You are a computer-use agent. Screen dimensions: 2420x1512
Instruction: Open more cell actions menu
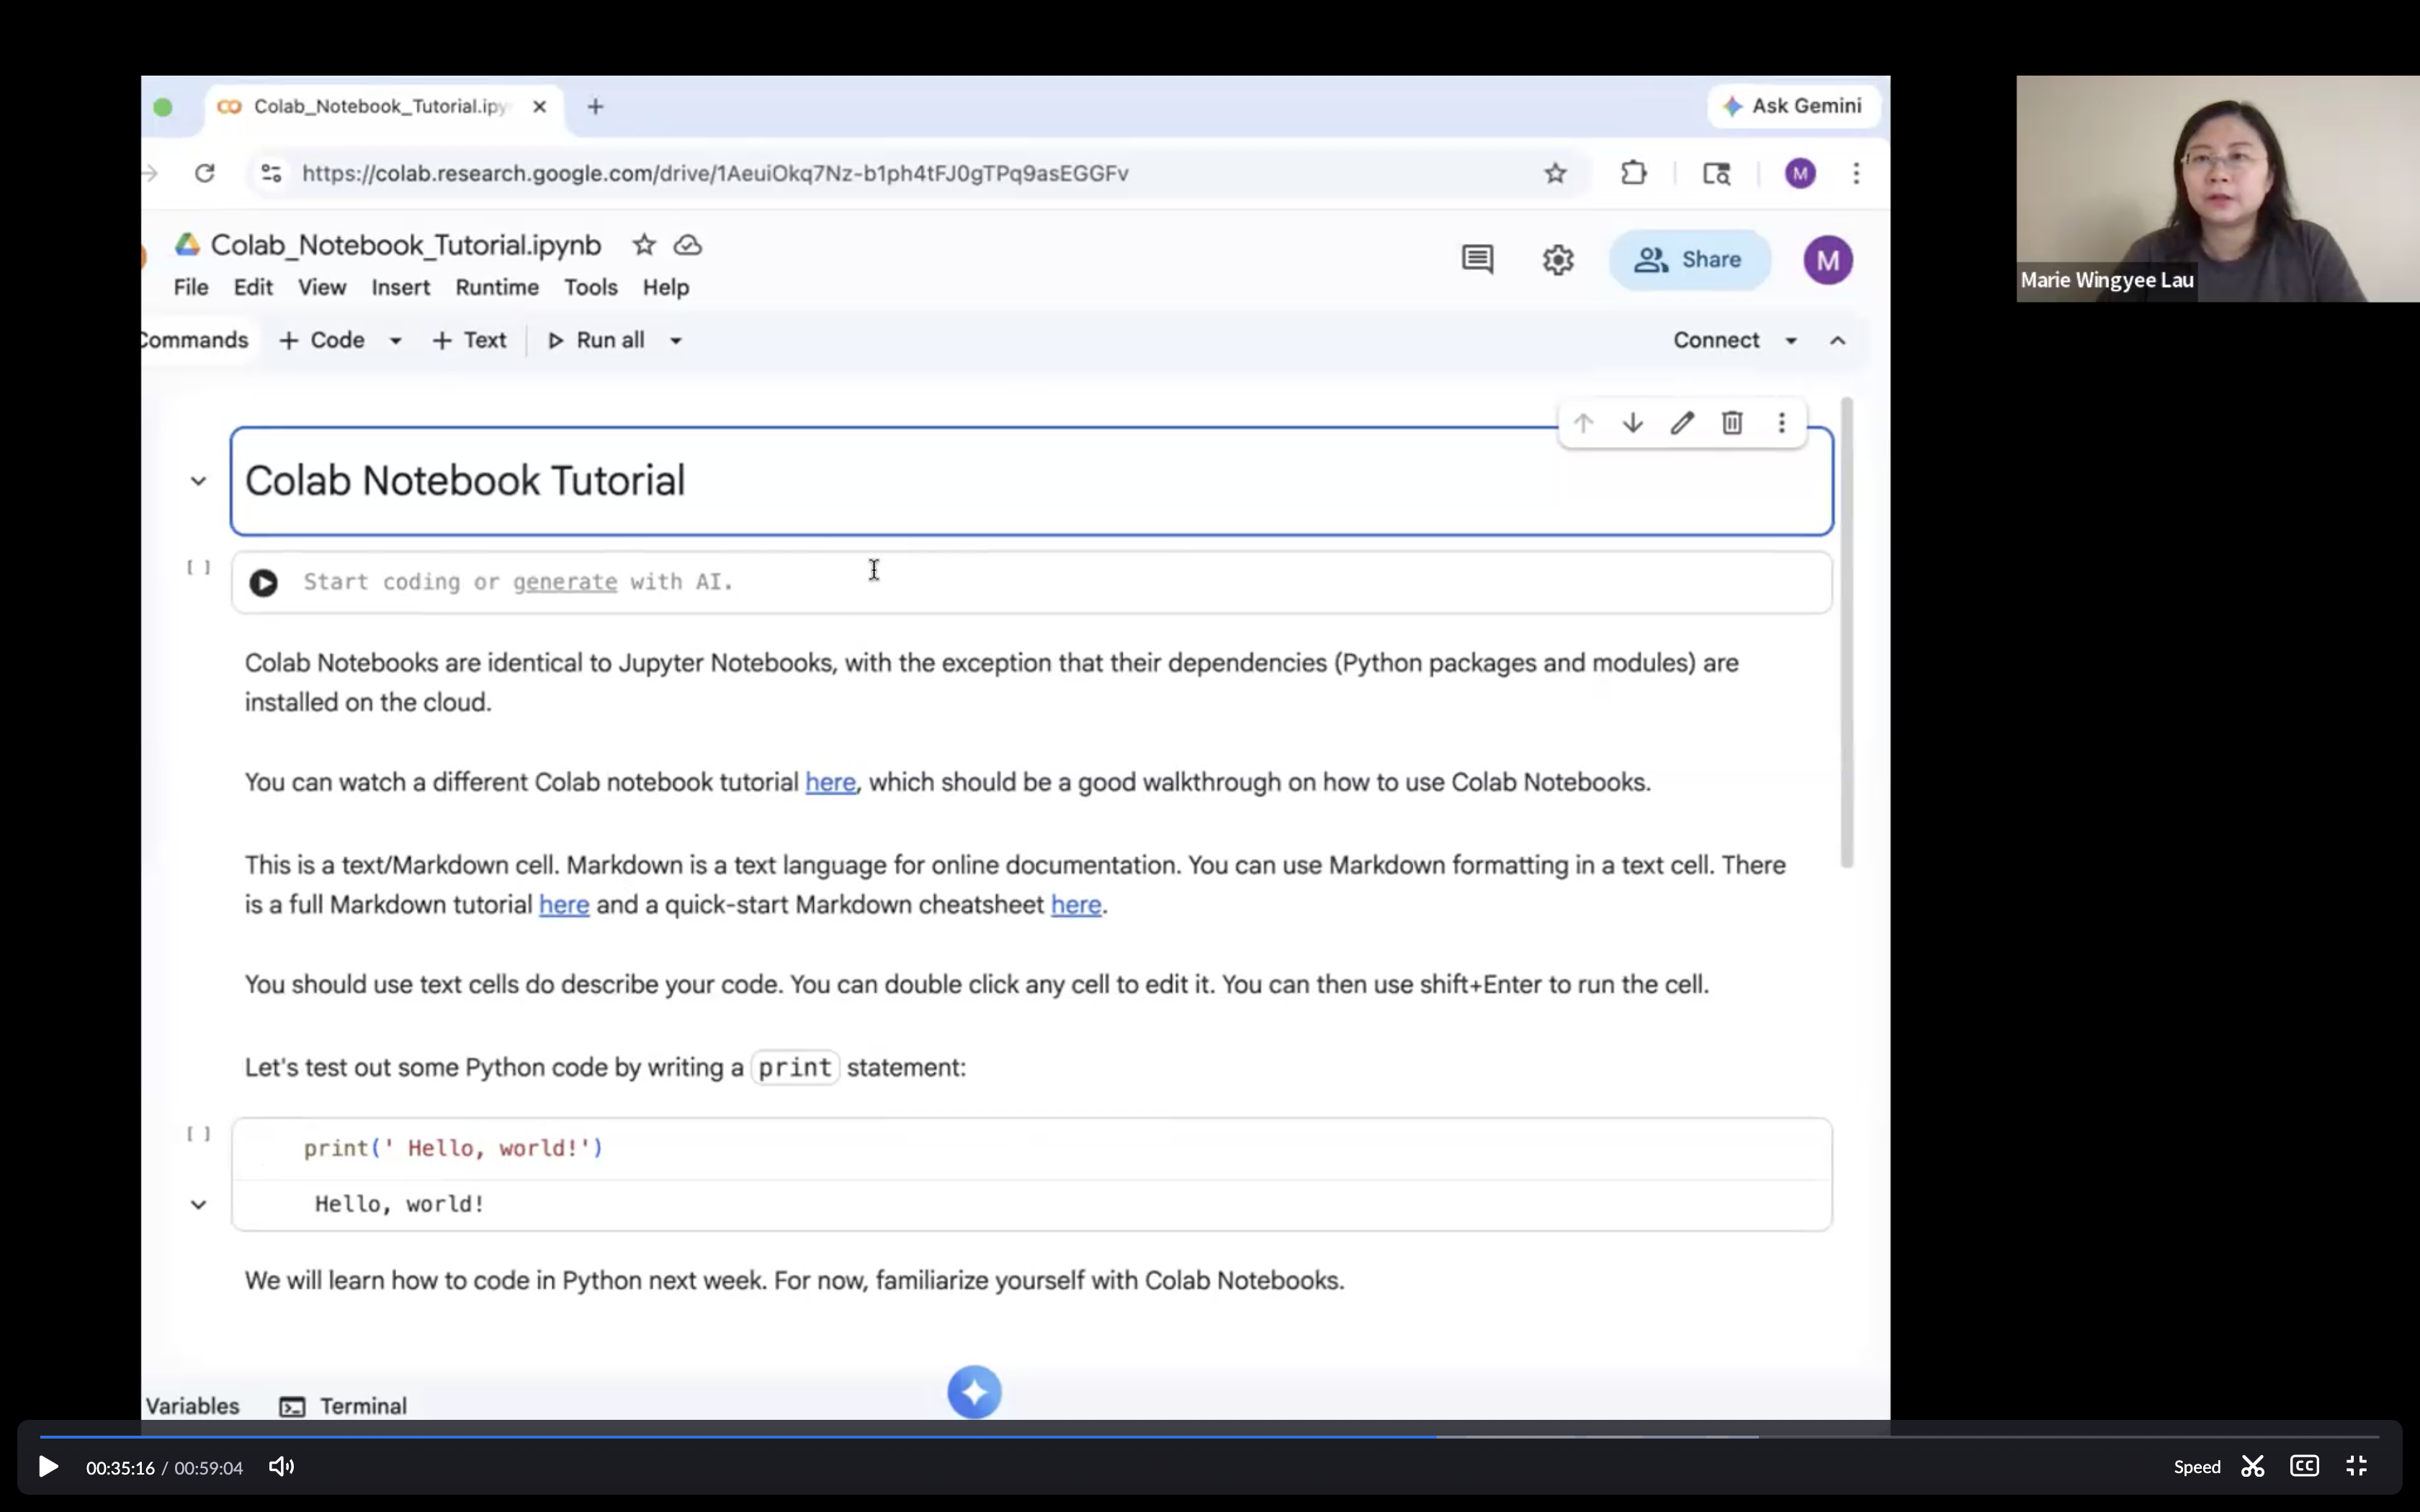(1781, 423)
